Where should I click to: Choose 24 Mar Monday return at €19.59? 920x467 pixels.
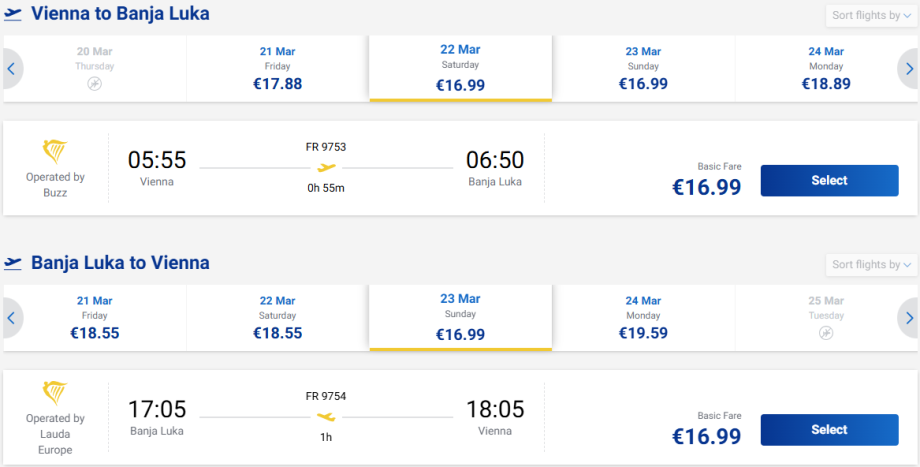click(x=643, y=318)
